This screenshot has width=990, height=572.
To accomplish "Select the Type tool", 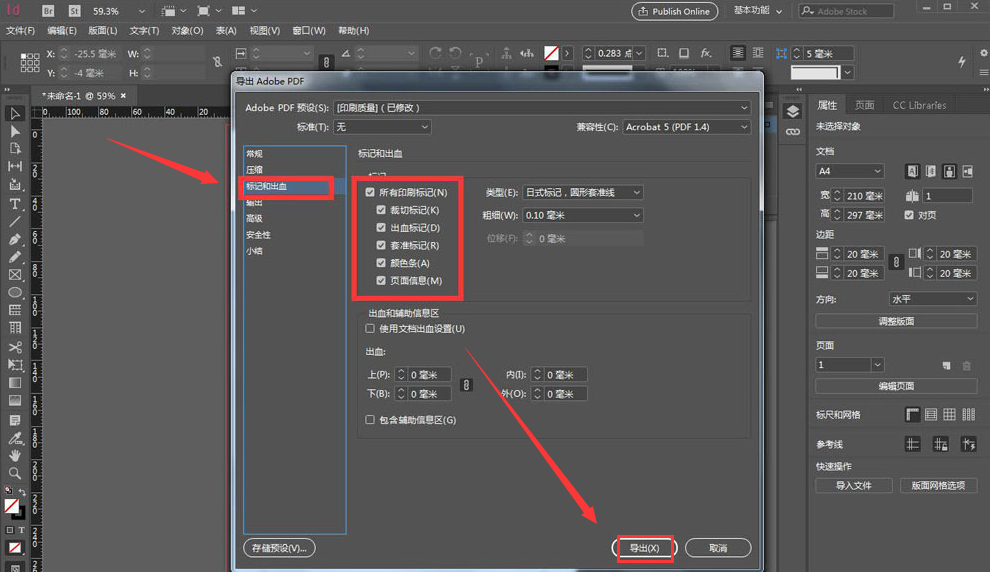I will (x=15, y=204).
